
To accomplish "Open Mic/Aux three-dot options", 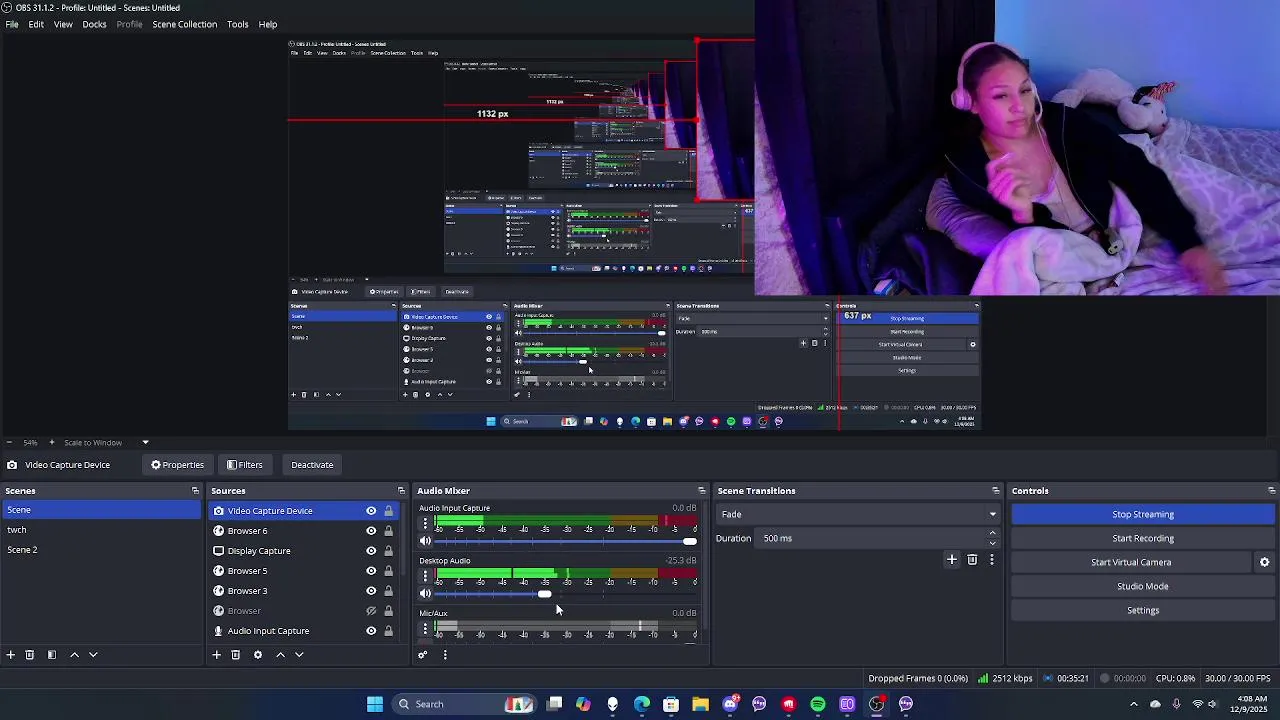I will tap(425, 629).
